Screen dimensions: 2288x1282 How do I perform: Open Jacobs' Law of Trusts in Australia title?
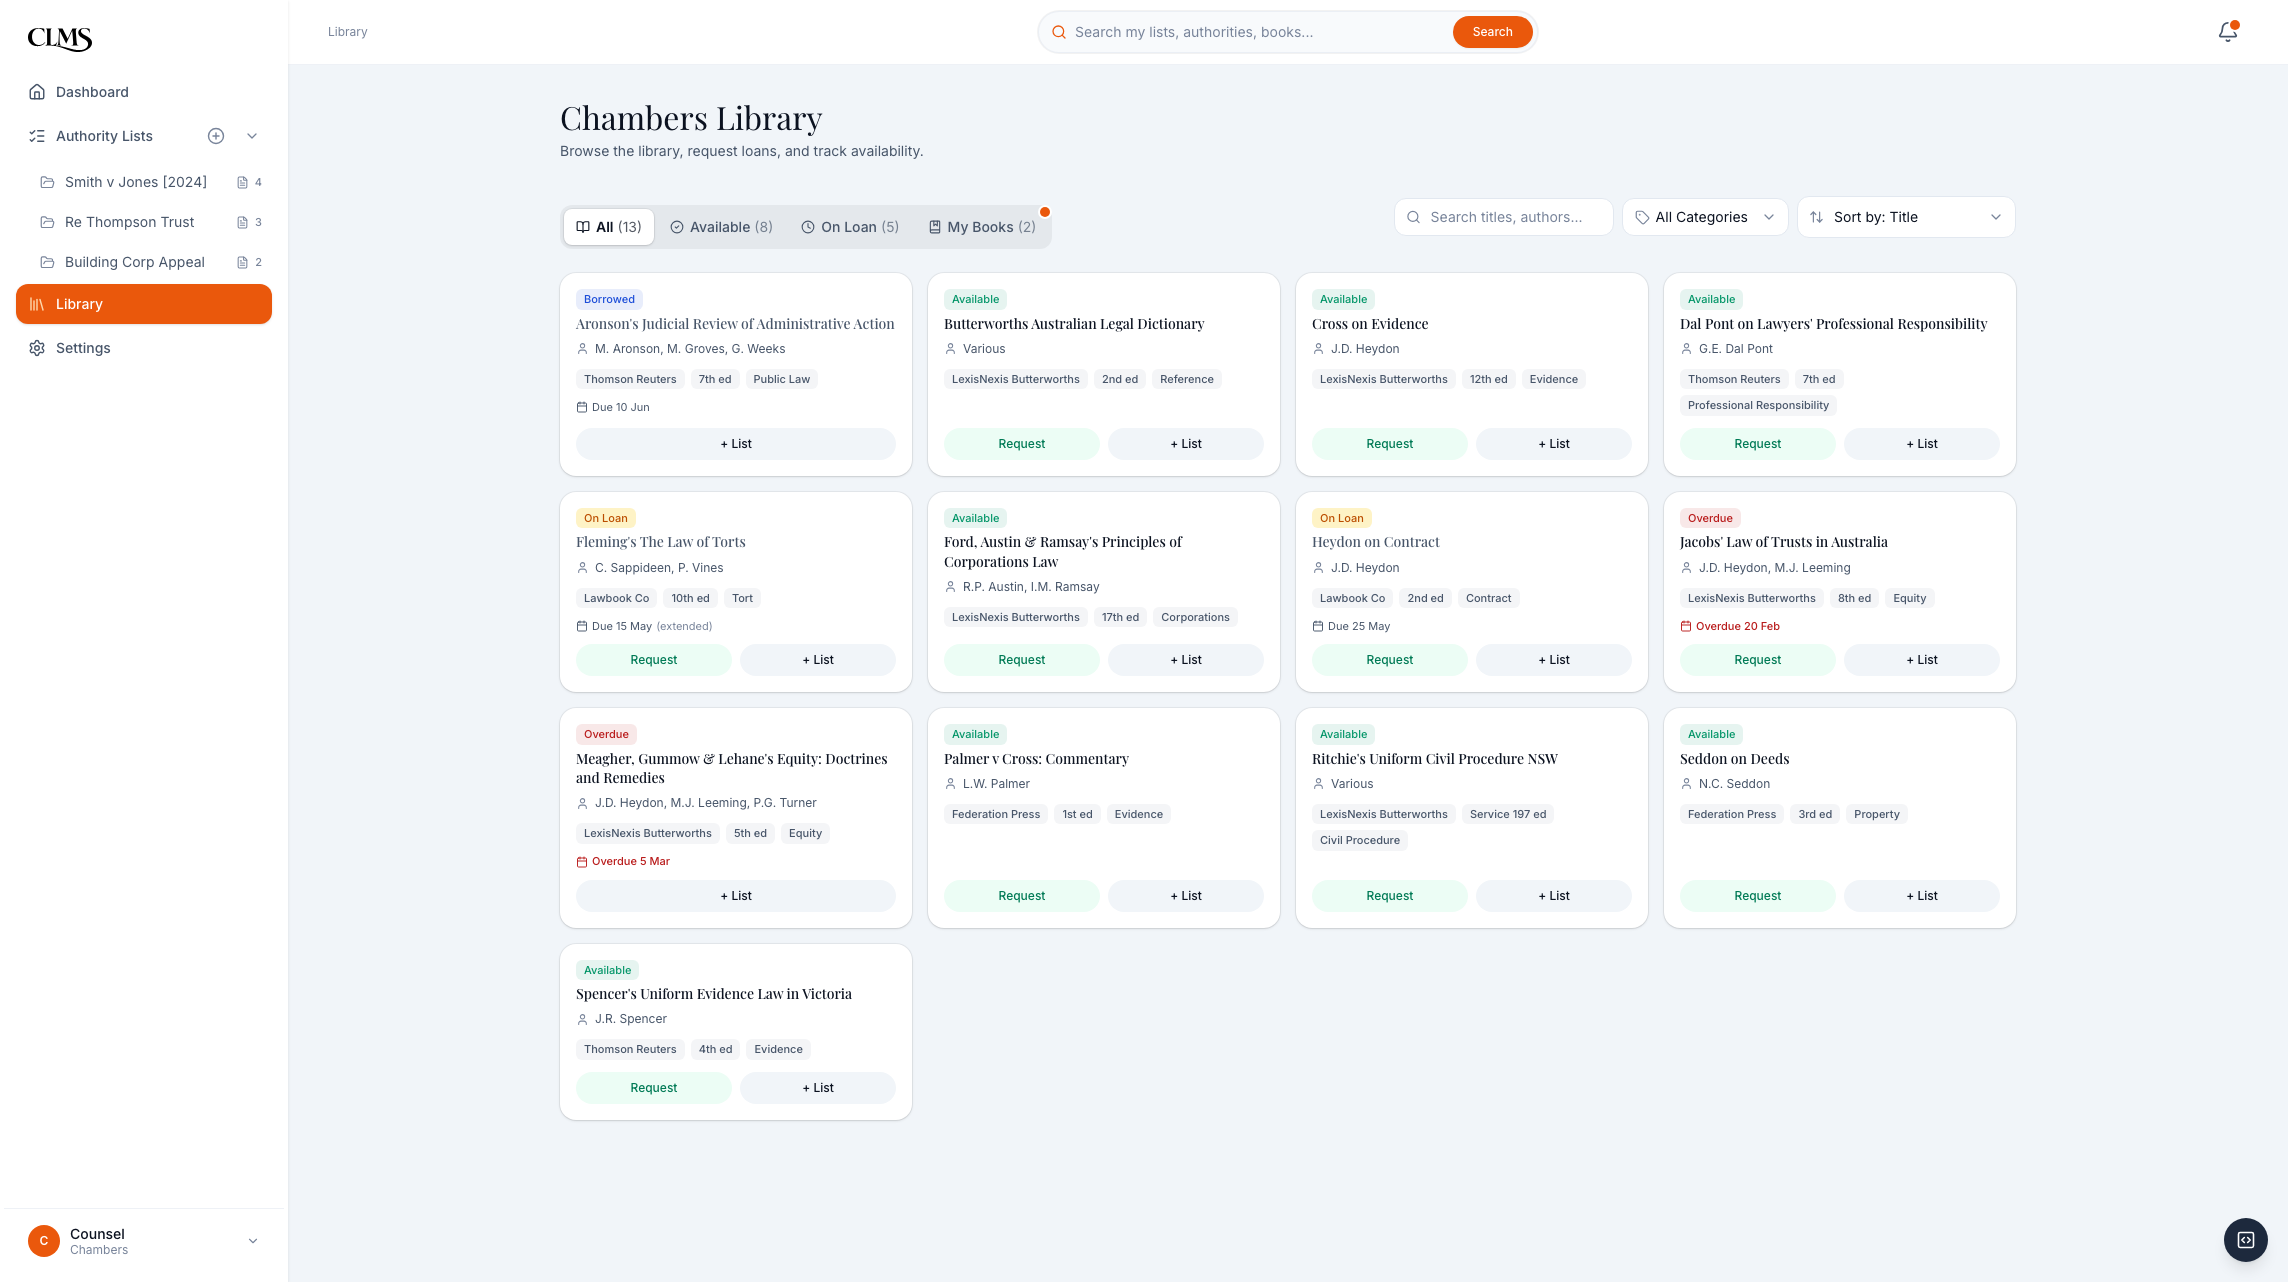[x=1784, y=542]
